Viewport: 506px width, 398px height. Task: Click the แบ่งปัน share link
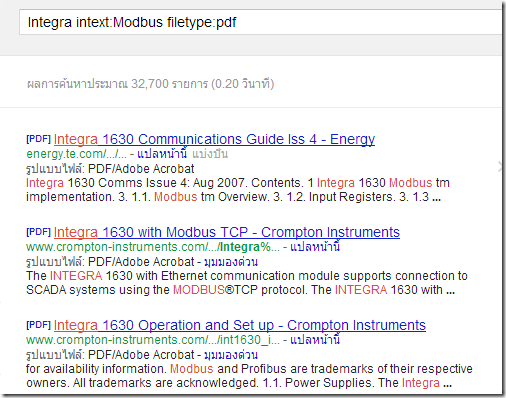click(210, 154)
